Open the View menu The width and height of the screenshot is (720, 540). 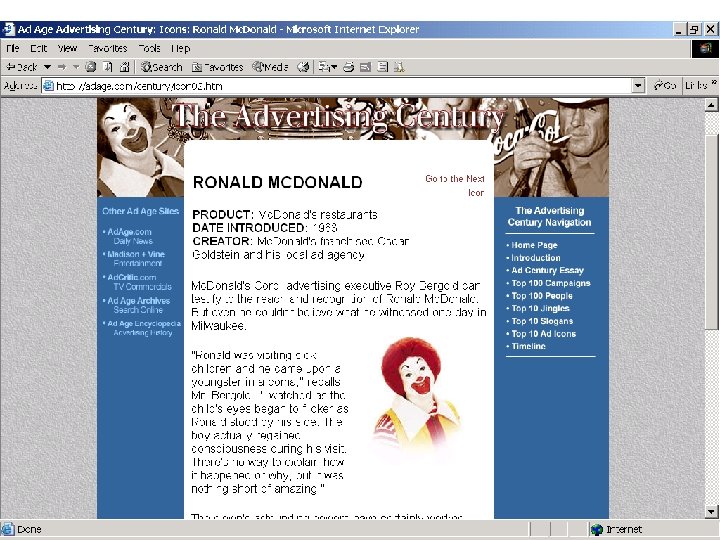tap(68, 48)
